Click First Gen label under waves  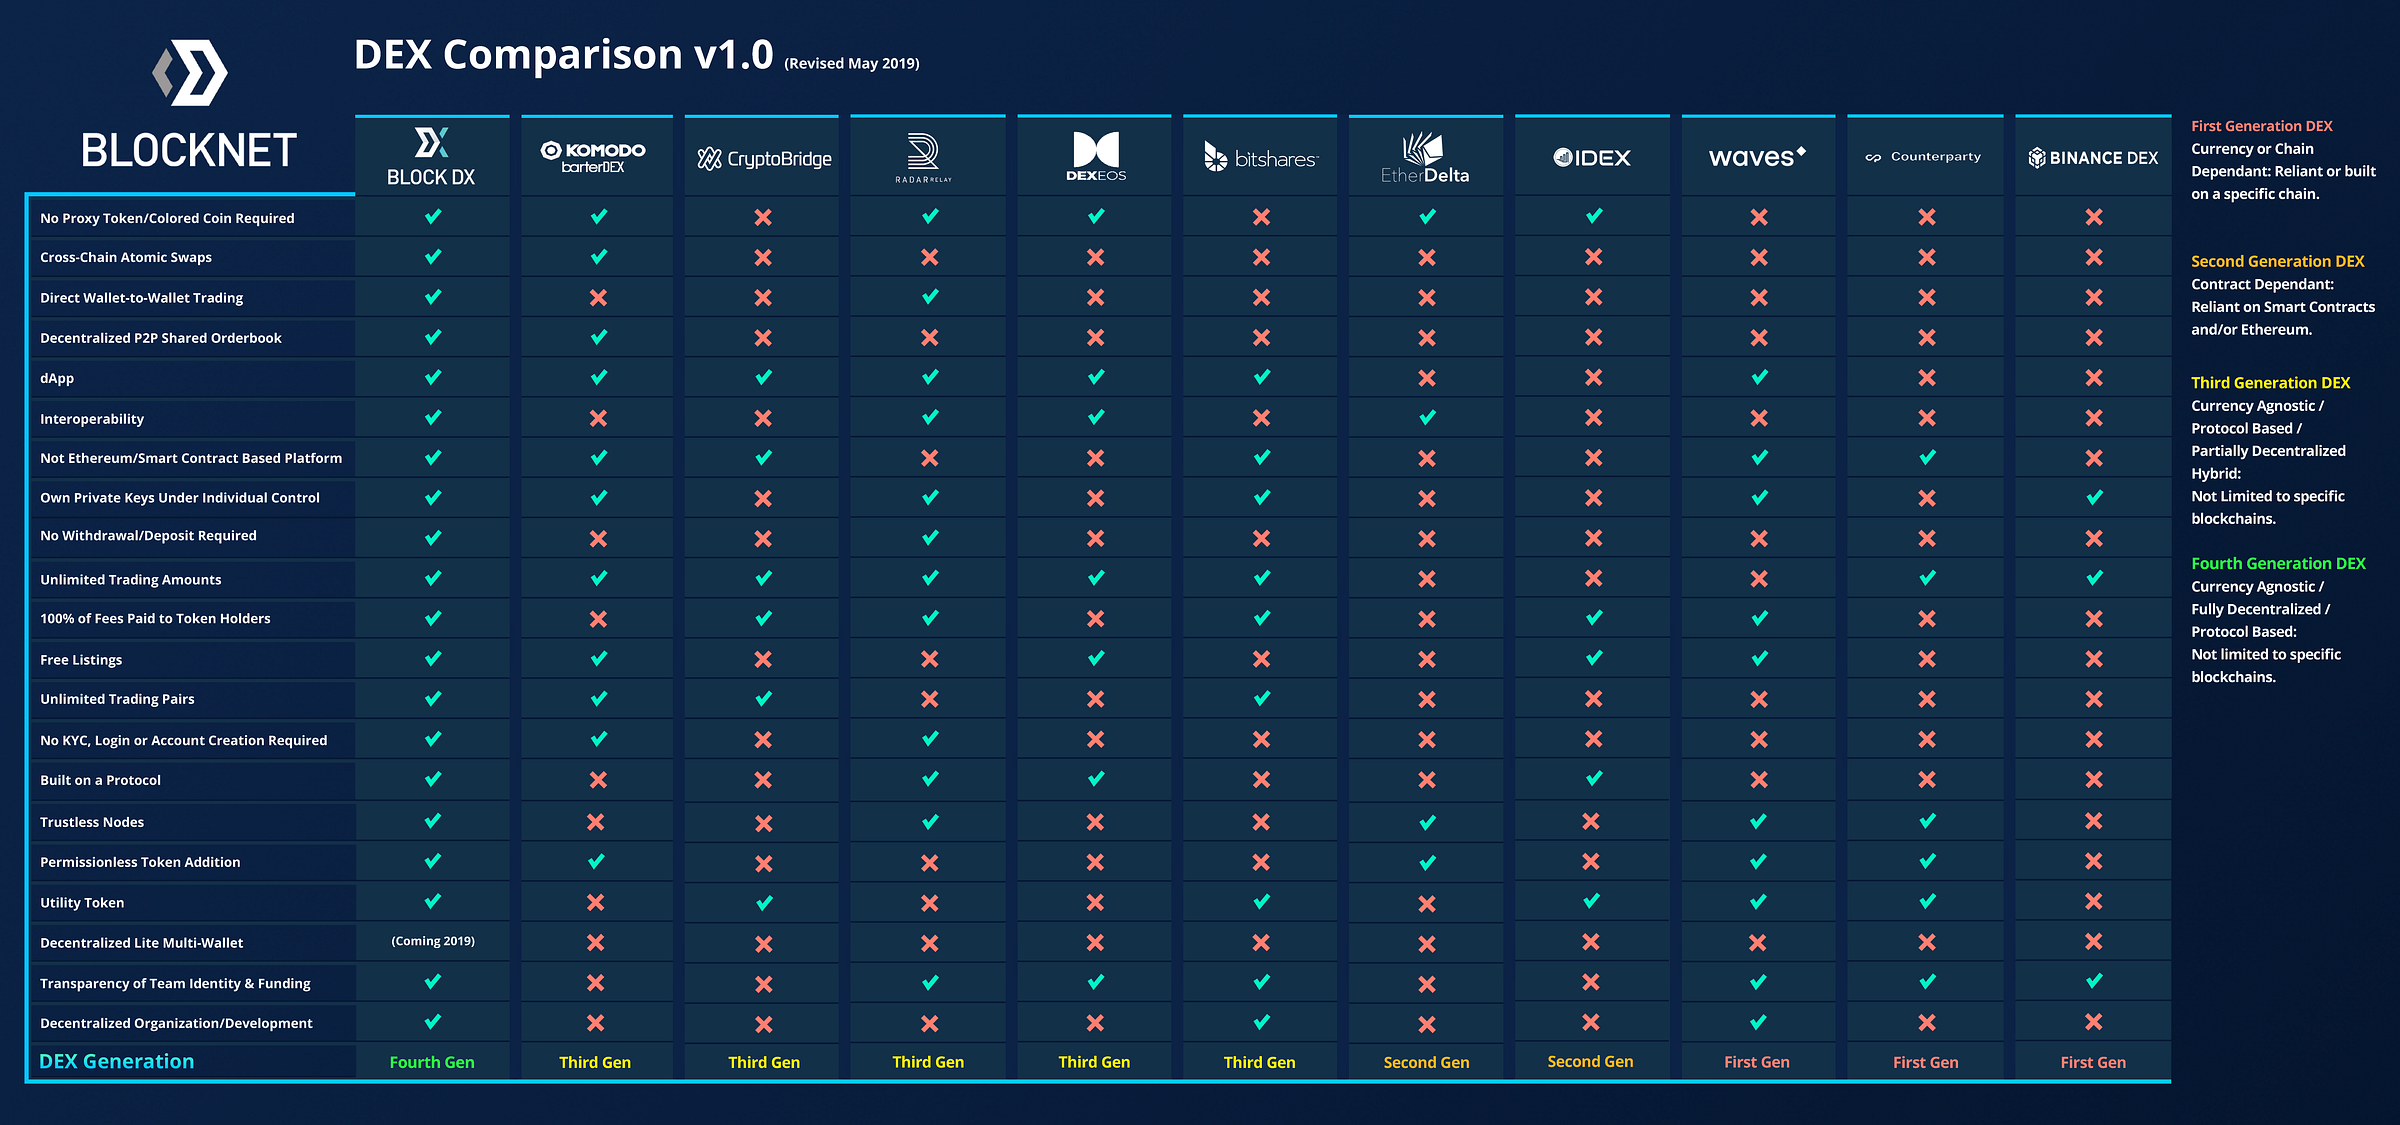1757,1062
